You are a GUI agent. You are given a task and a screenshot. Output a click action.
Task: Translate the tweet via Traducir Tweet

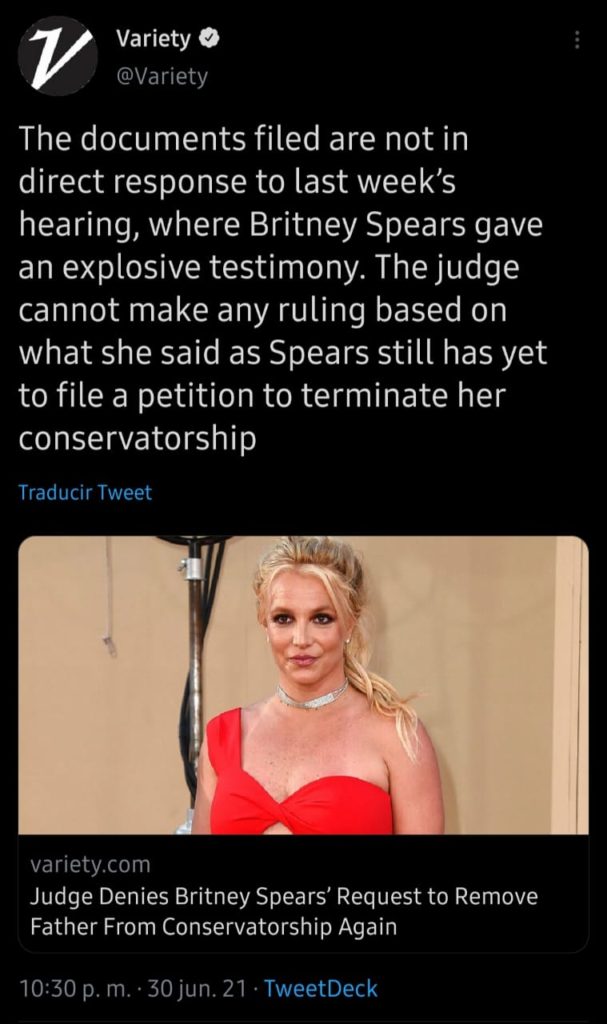(85, 492)
